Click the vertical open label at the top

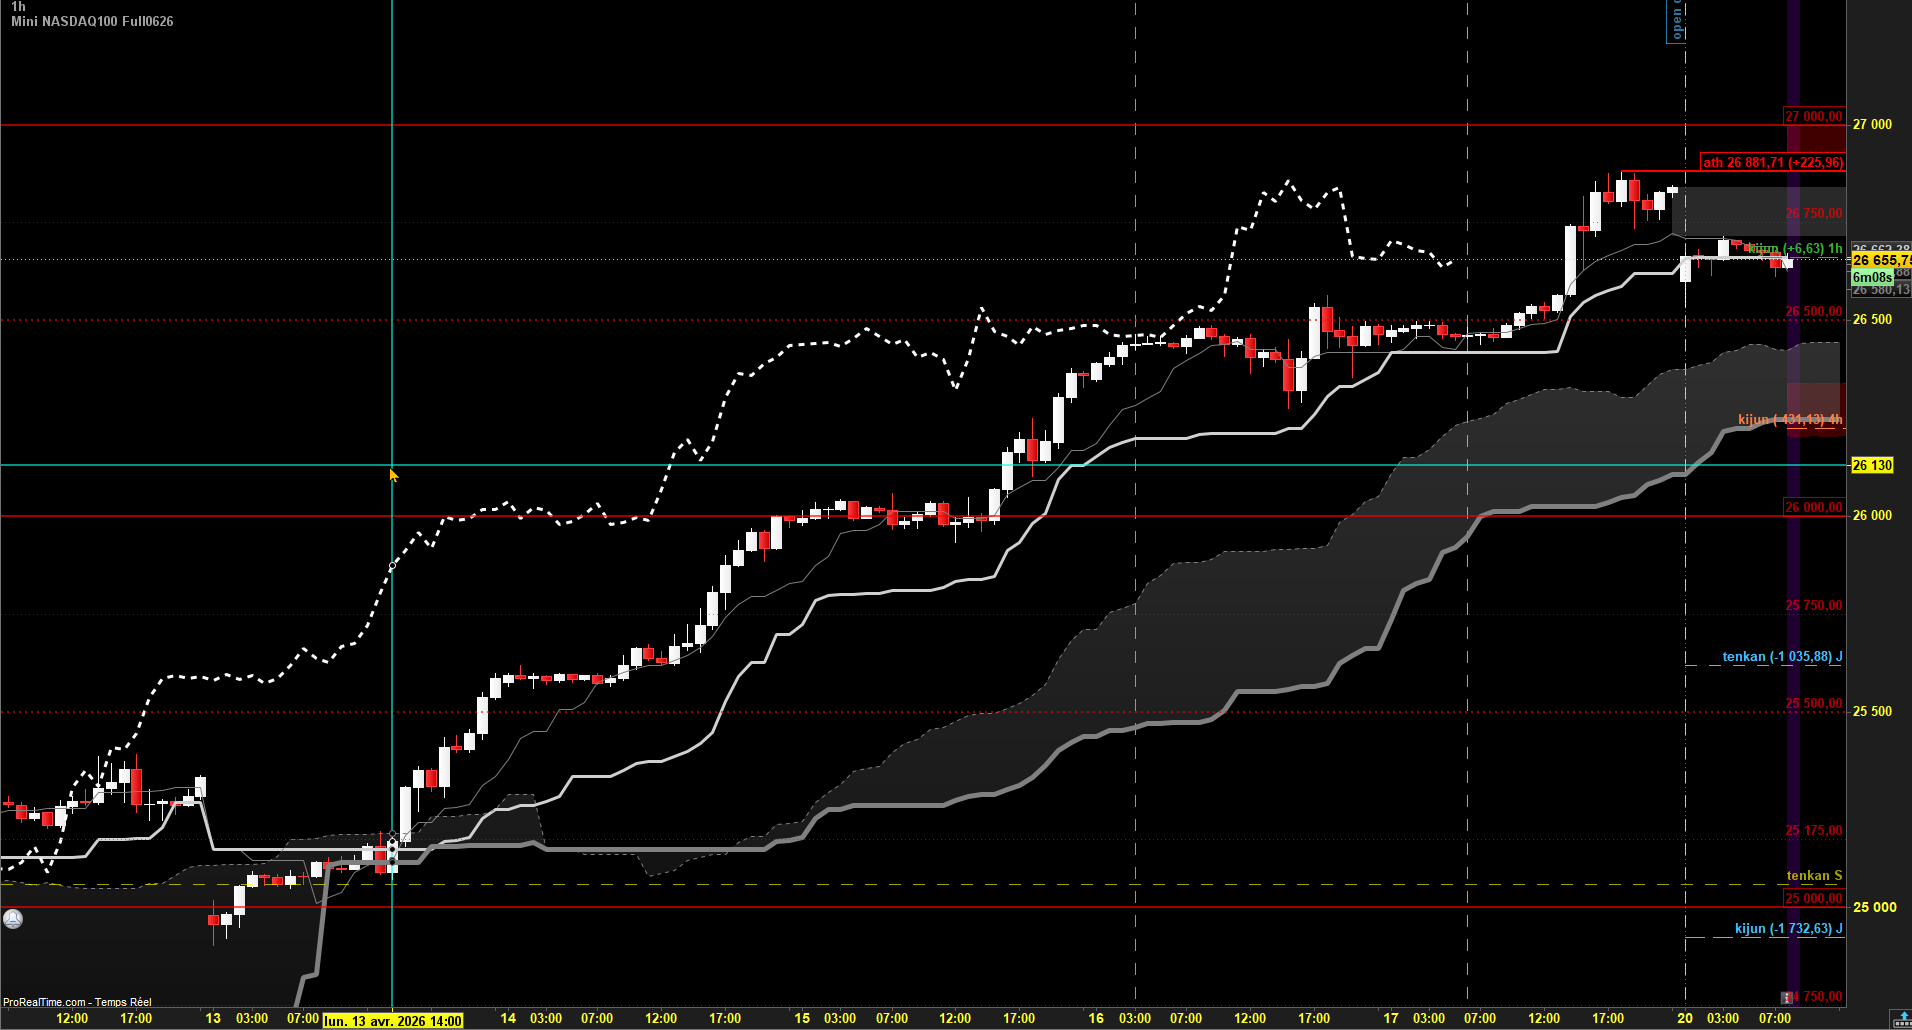pos(1677,20)
